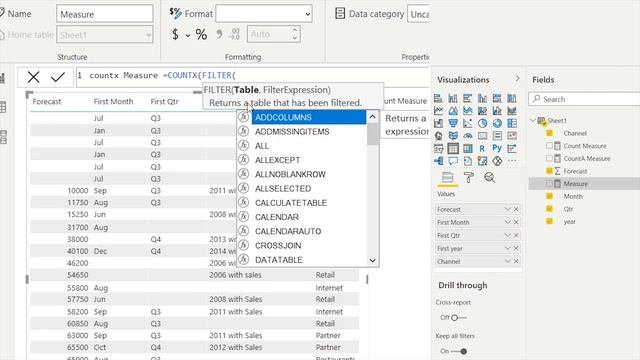Remove Channel from Values

pos(516,261)
